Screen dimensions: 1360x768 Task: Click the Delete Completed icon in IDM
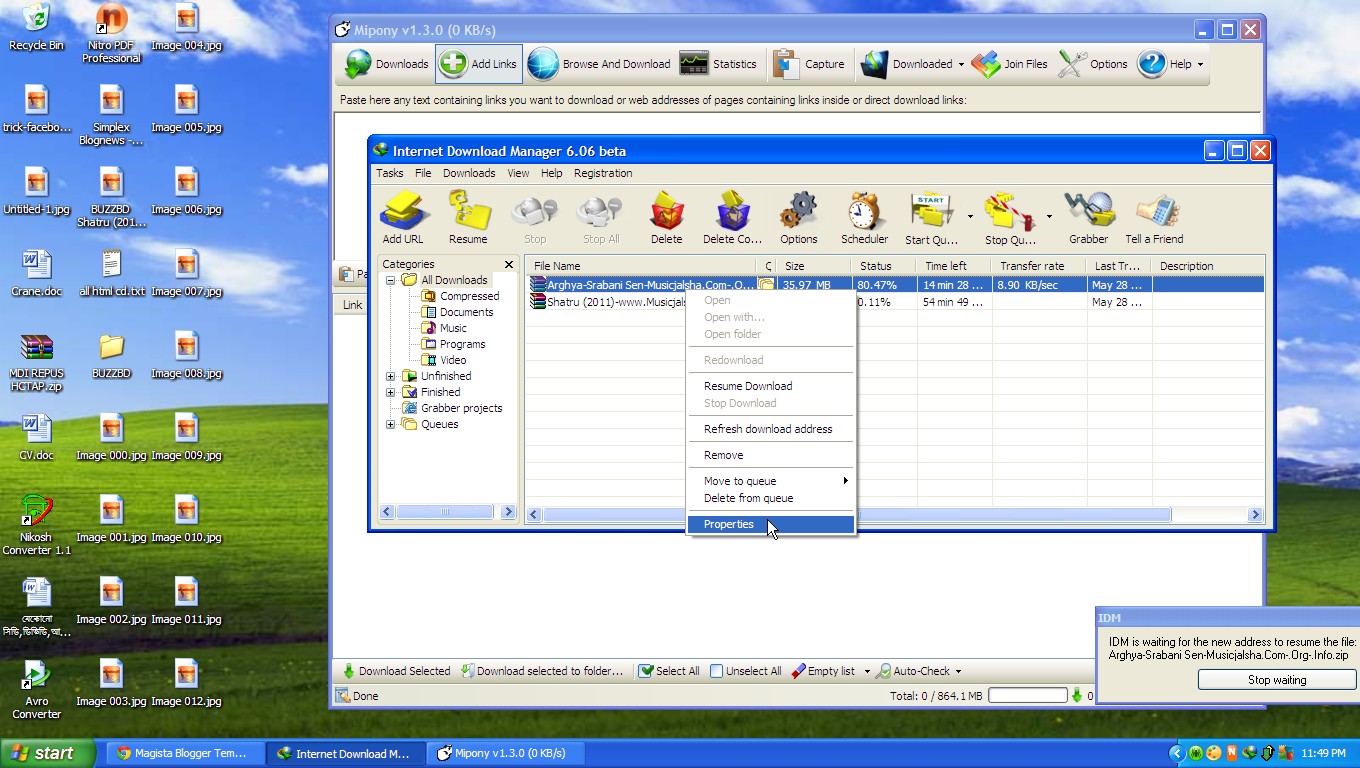[x=732, y=217]
